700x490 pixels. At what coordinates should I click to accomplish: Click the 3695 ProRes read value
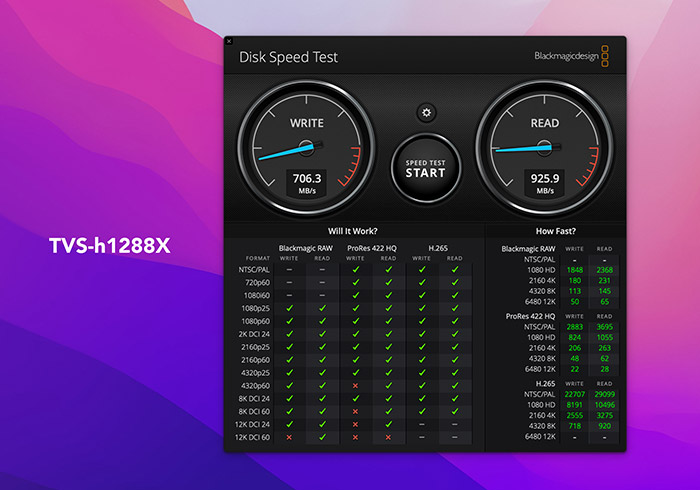click(604, 327)
